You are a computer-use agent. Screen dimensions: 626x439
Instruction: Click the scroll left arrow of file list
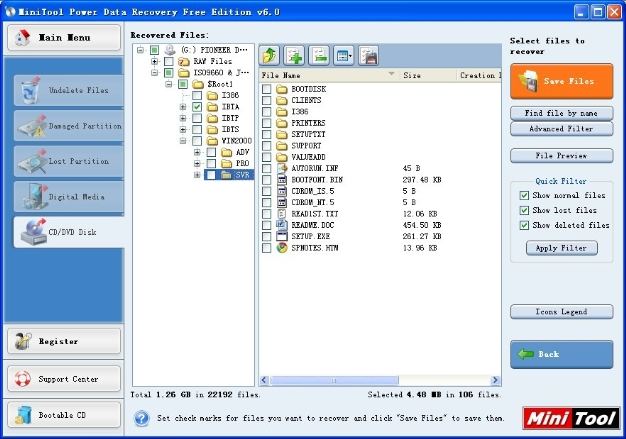click(x=264, y=380)
